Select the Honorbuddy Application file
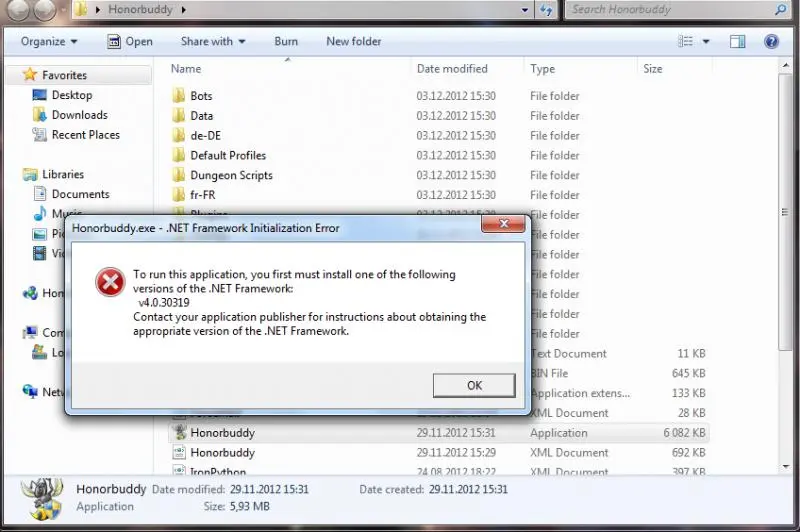 439,433
